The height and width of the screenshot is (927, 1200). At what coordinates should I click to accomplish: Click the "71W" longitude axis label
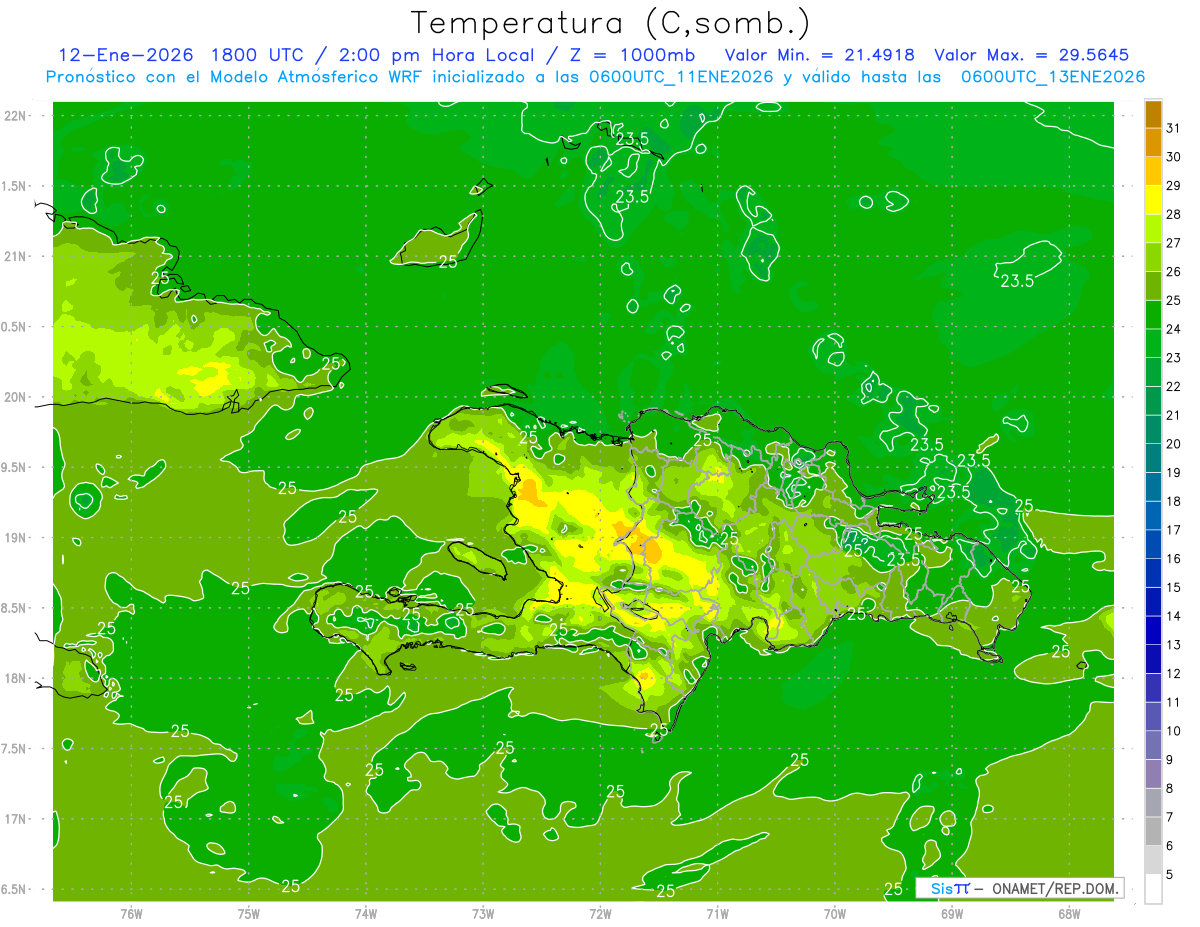(717, 913)
